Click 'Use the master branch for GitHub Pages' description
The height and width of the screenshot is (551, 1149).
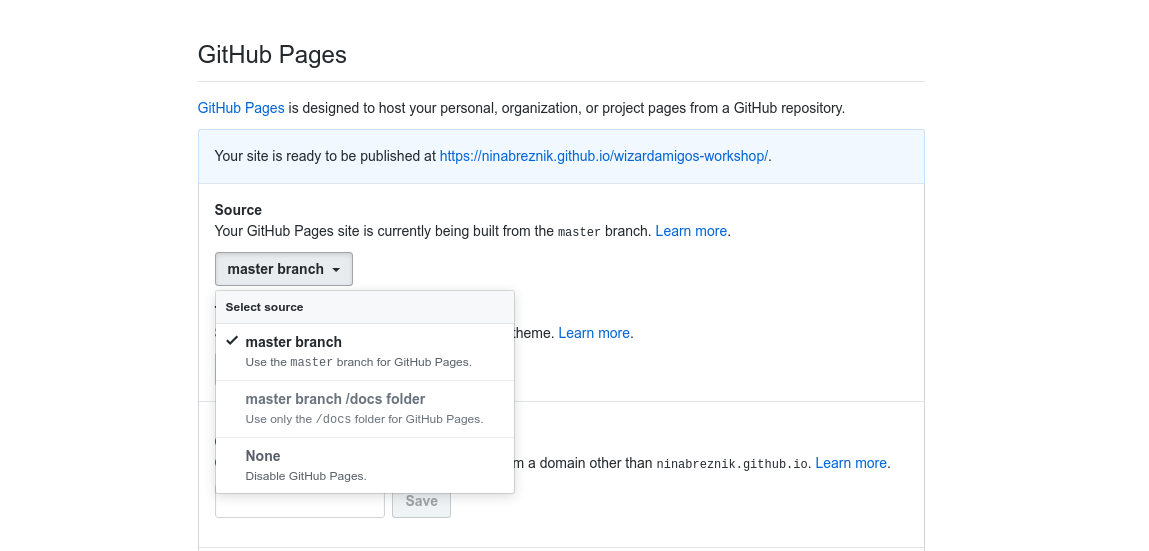pyautogui.click(x=358, y=362)
